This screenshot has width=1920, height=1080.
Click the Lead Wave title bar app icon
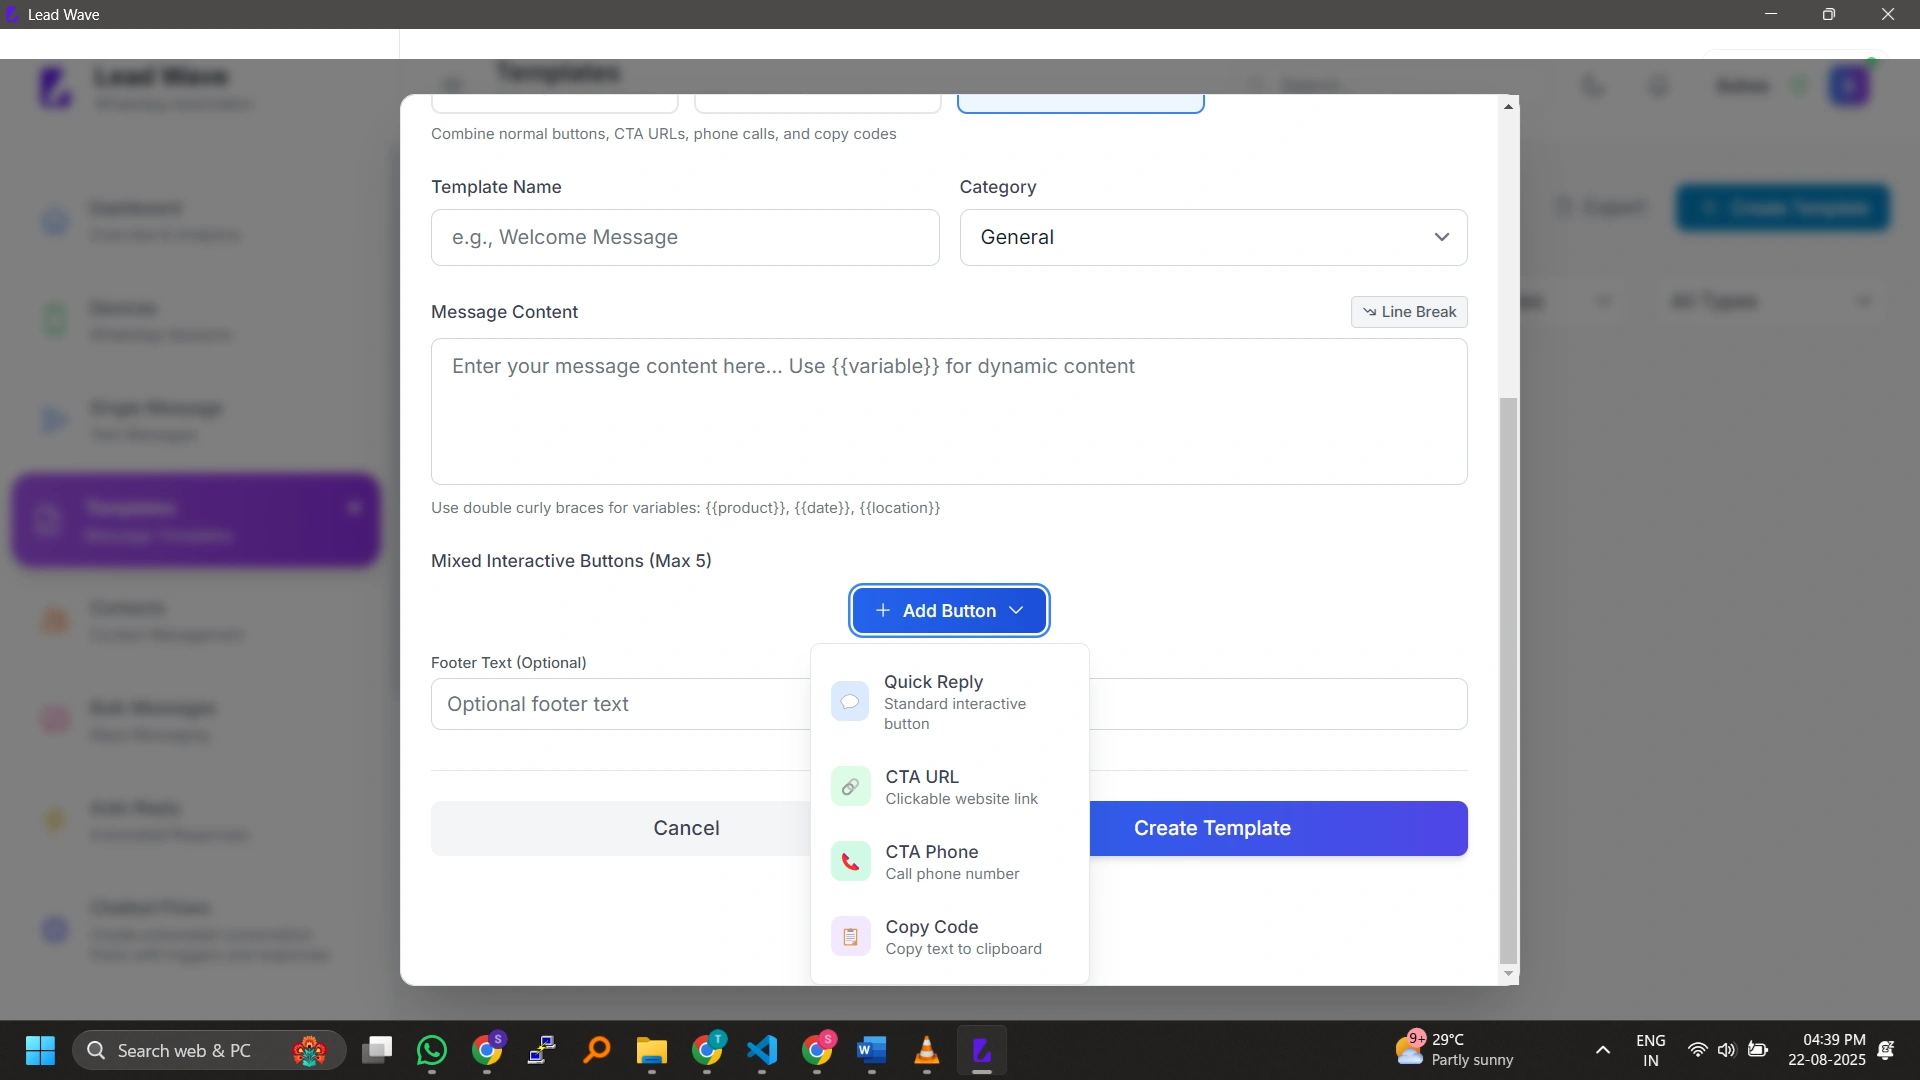(x=12, y=14)
